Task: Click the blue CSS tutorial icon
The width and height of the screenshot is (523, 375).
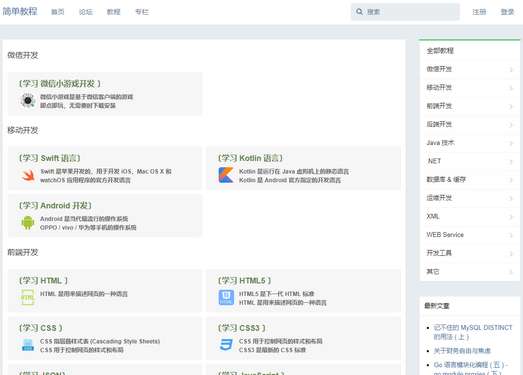Action: coord(28,345)
